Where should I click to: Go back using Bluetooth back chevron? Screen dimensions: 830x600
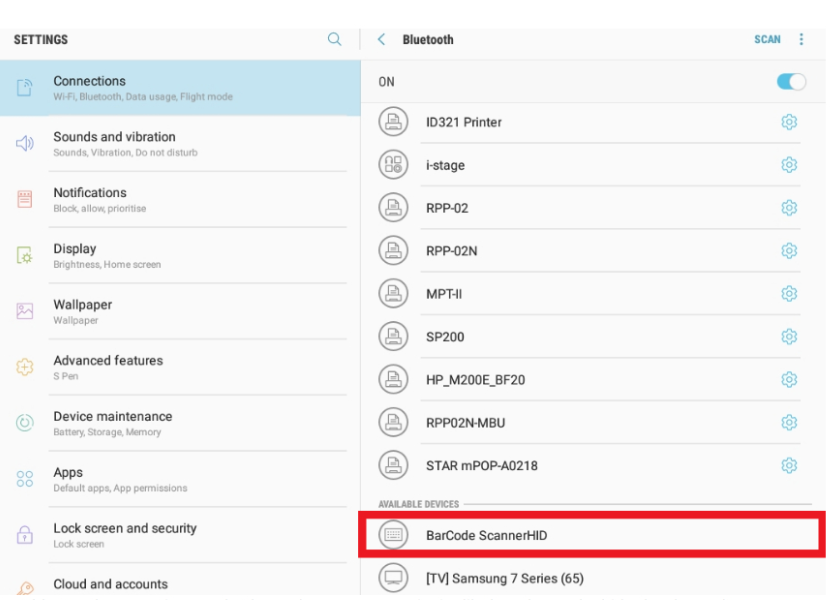click(381, 40)
